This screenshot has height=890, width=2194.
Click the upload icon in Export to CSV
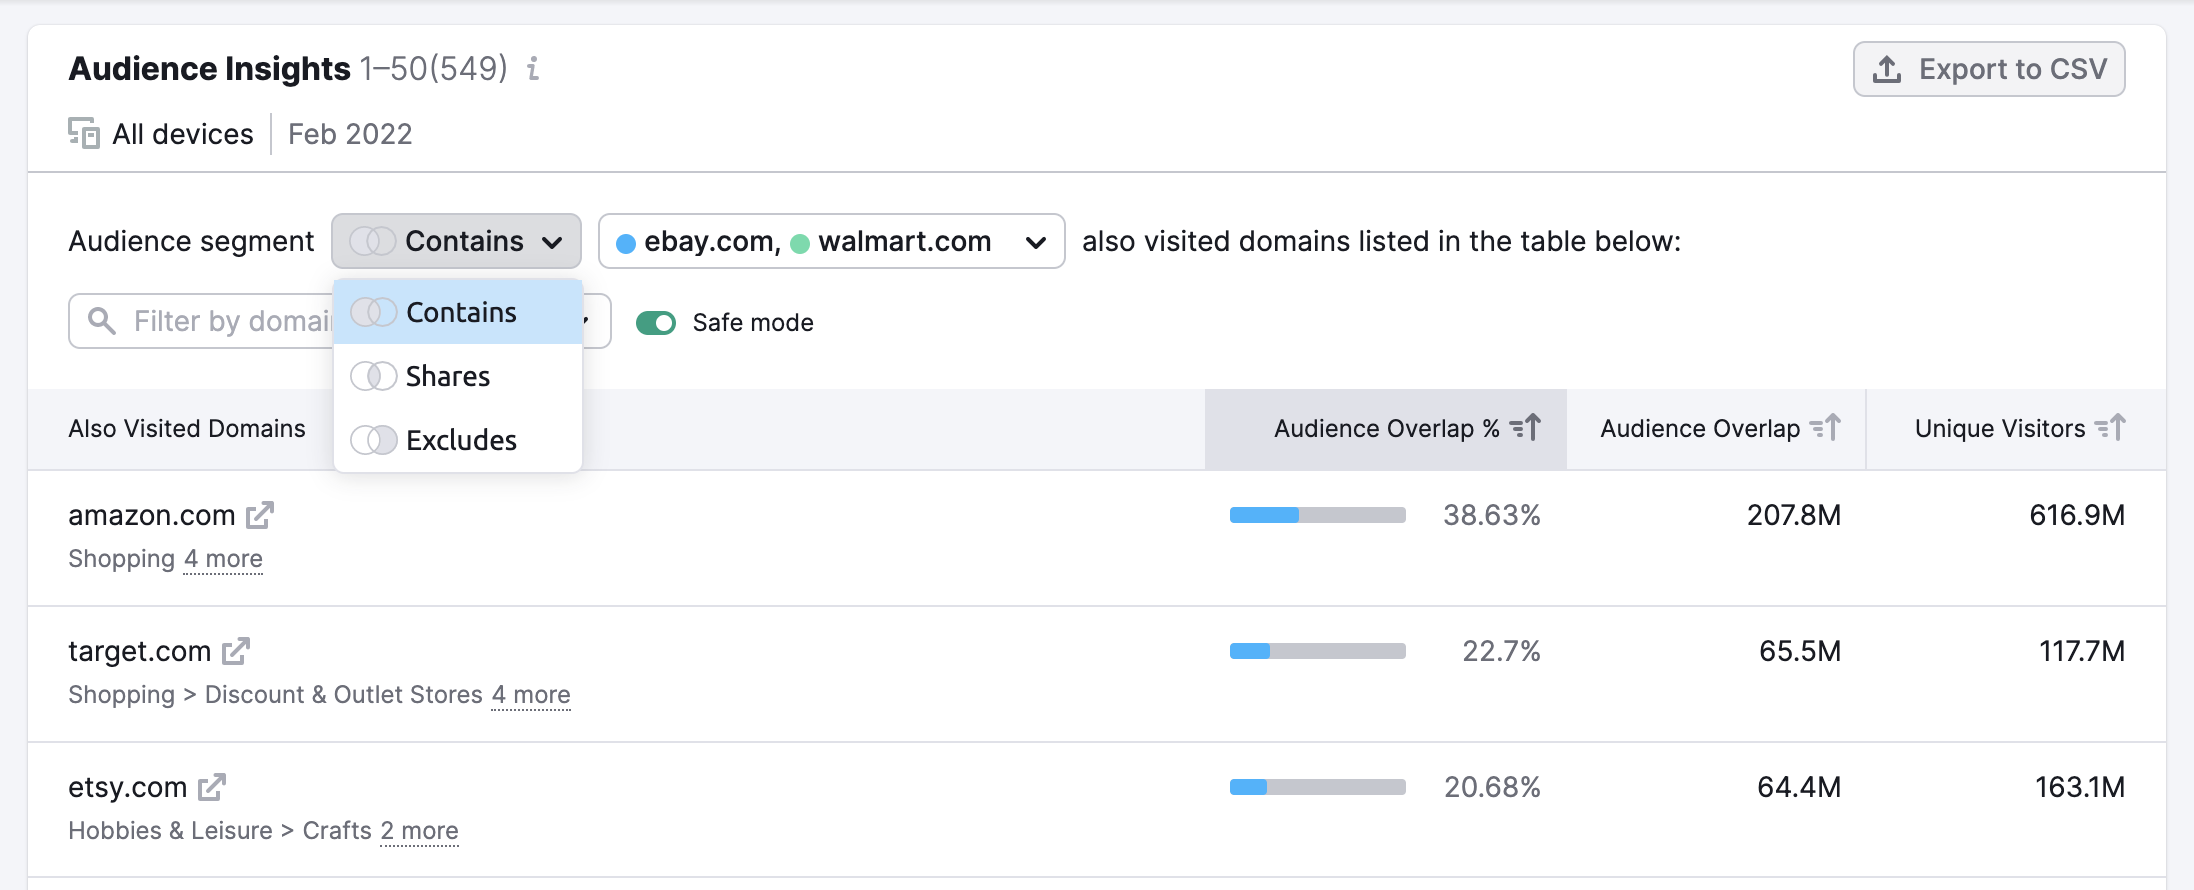[1887, 69]
